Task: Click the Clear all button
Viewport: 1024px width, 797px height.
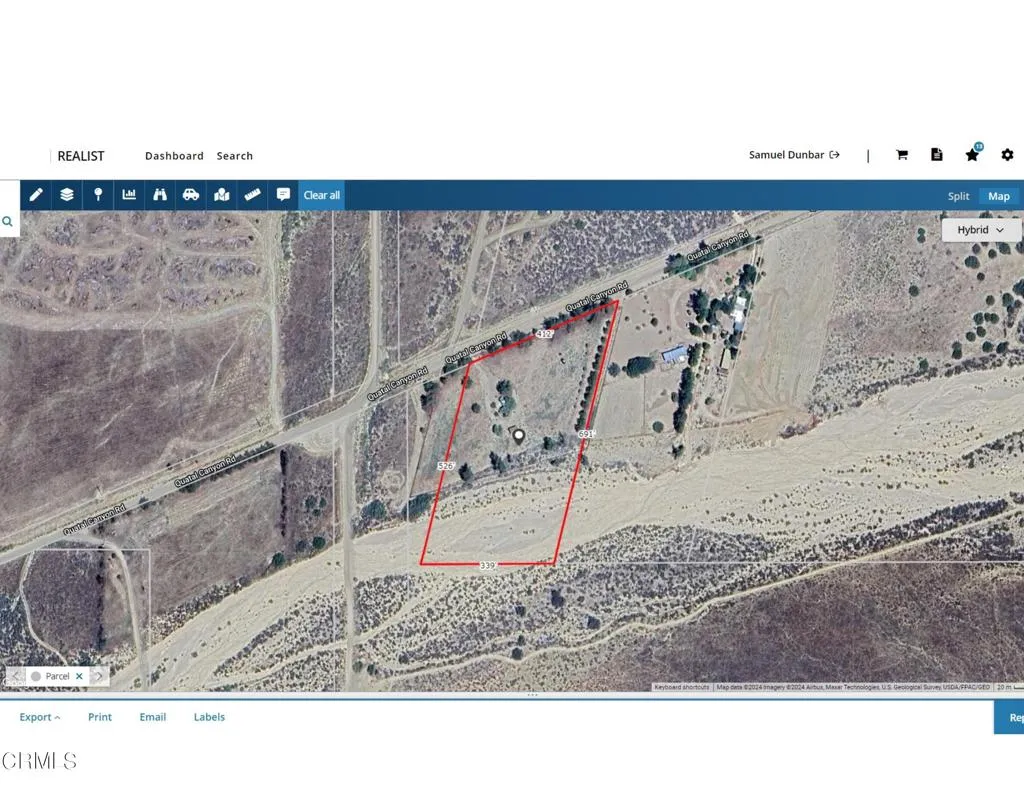Action: point(322,195)
